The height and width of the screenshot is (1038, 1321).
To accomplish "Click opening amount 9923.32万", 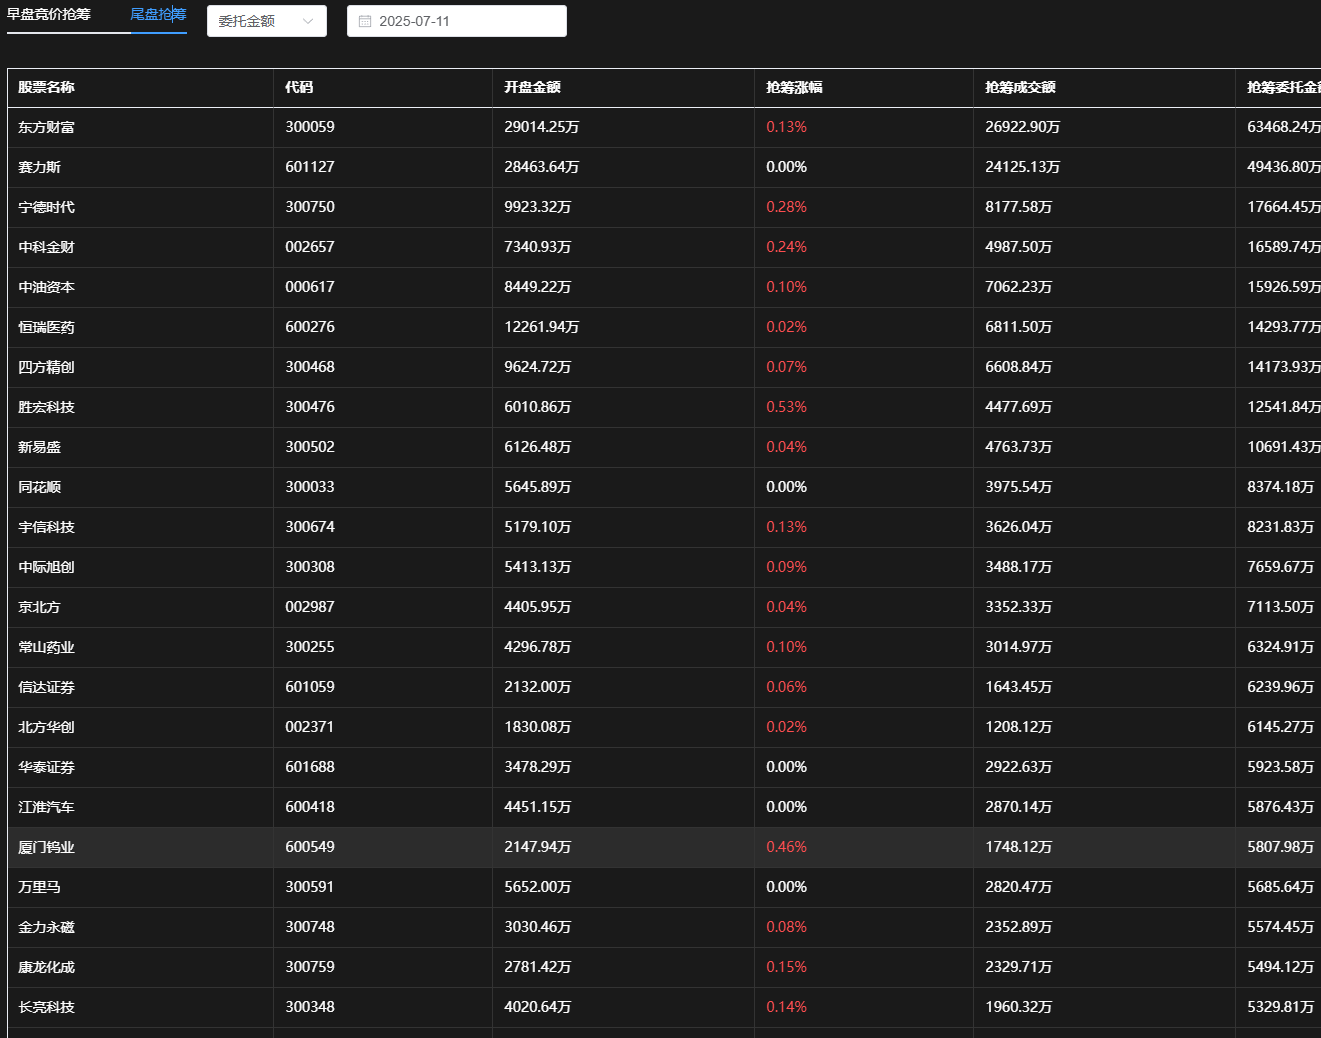I will [538, 207].
